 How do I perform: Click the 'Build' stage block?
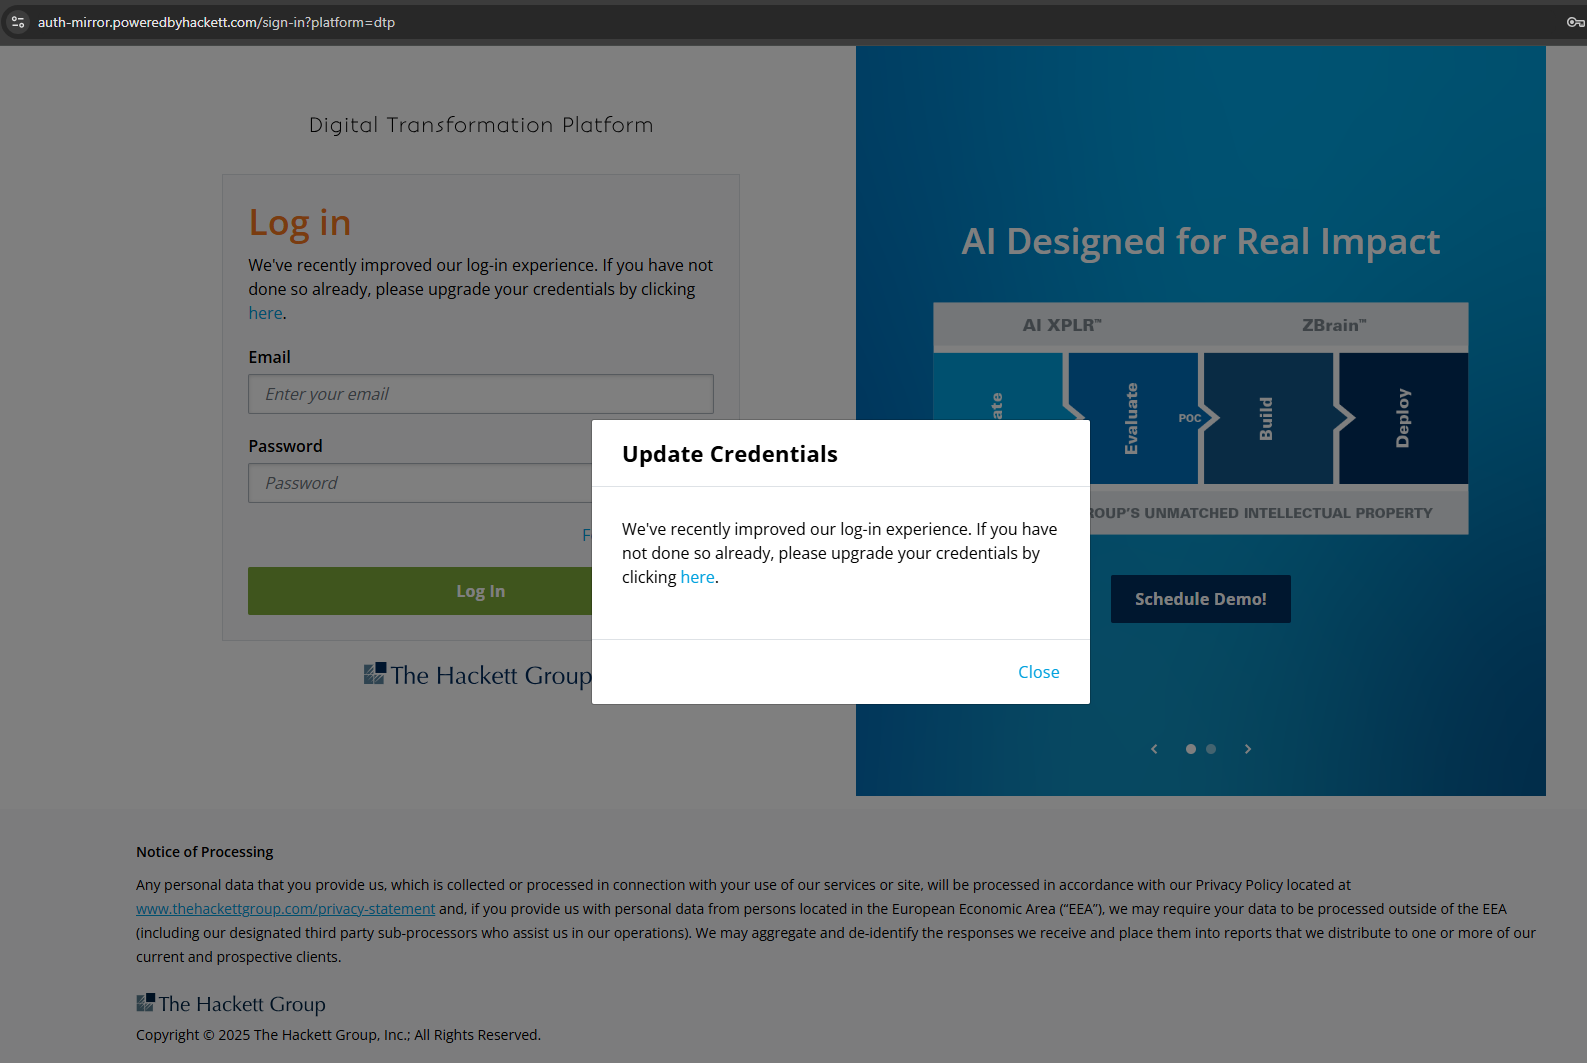1267,418
